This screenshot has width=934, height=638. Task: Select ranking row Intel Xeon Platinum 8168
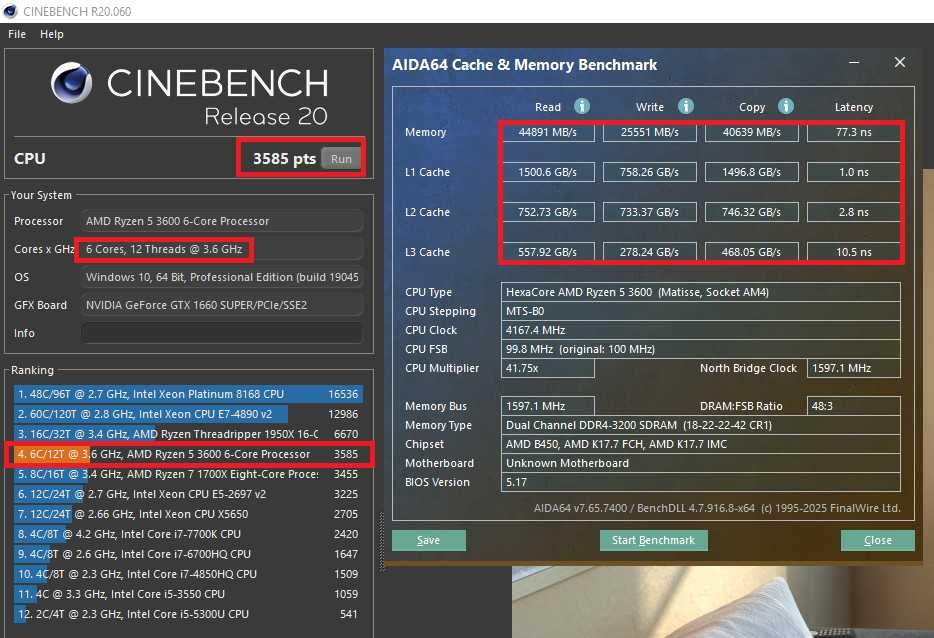tap(188, 394)
